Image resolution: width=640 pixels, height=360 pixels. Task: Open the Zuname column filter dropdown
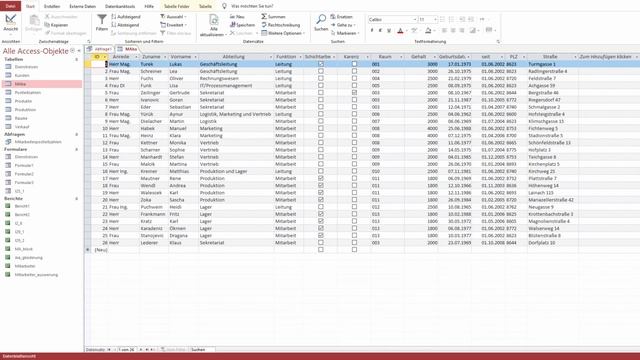(x=165, y=57)
